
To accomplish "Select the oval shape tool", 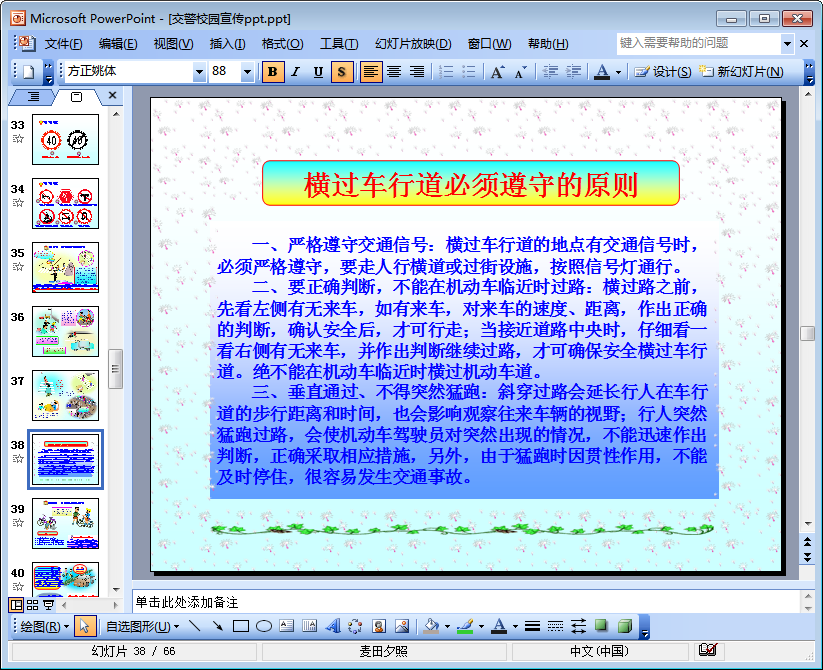I will 264,626.
